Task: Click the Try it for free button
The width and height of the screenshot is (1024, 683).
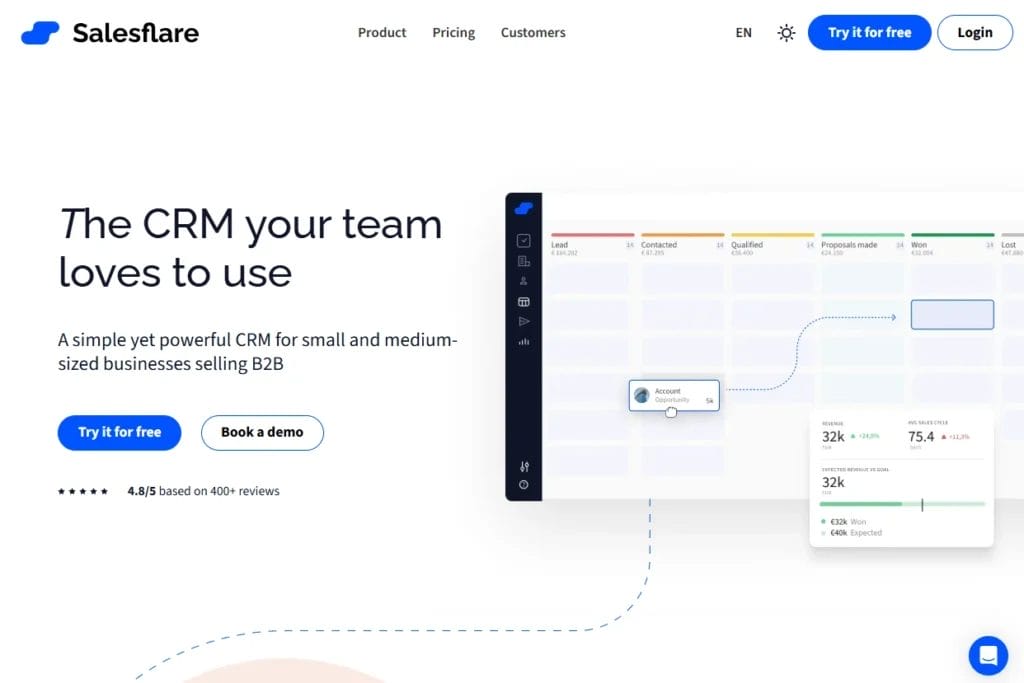Action: tap(868, 32)
